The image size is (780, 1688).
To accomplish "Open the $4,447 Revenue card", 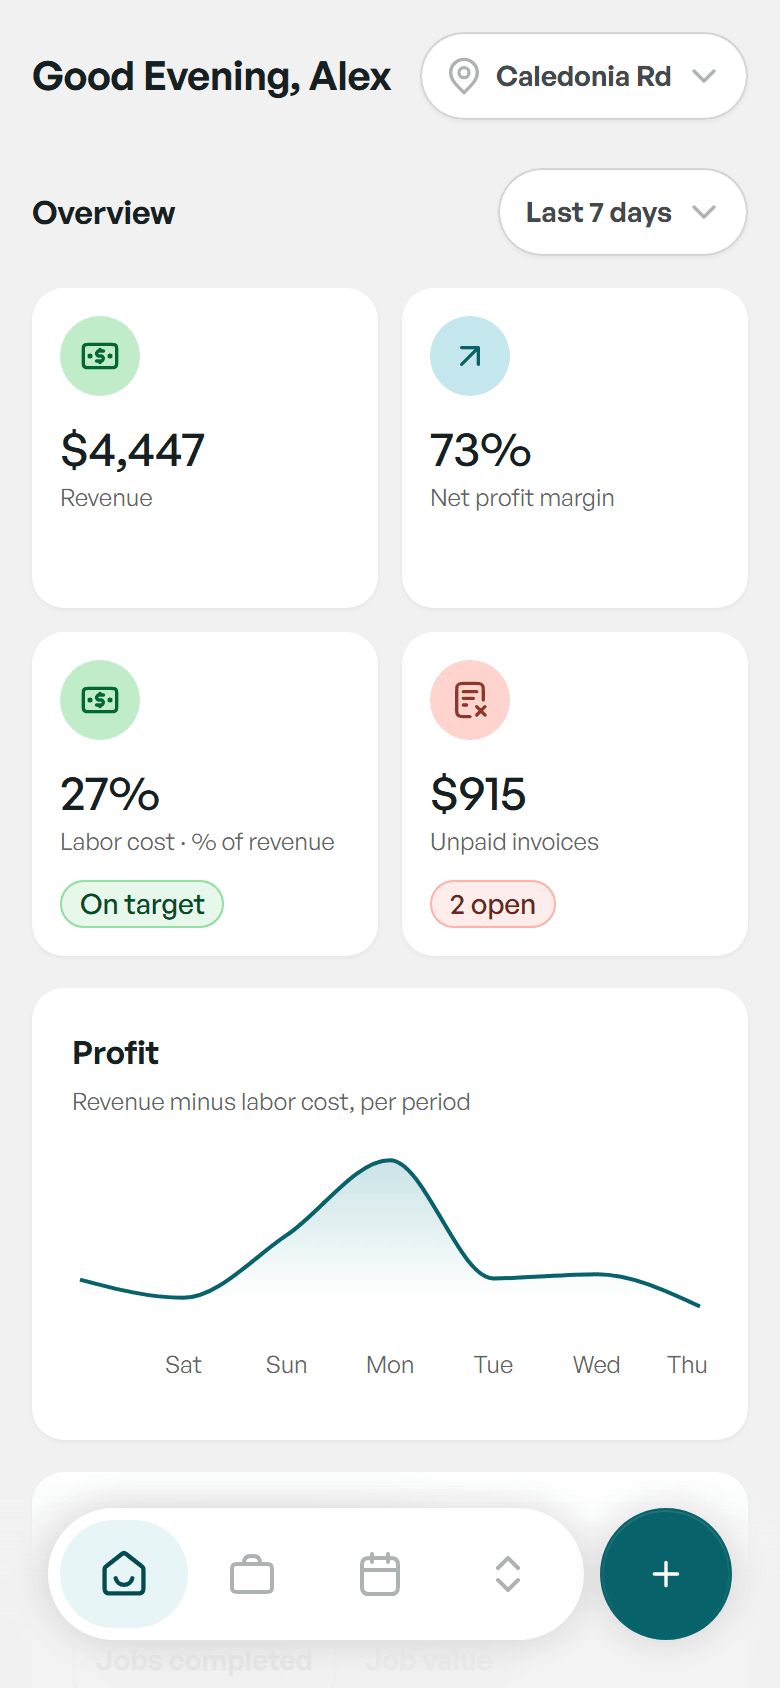I will coord(205,448).
